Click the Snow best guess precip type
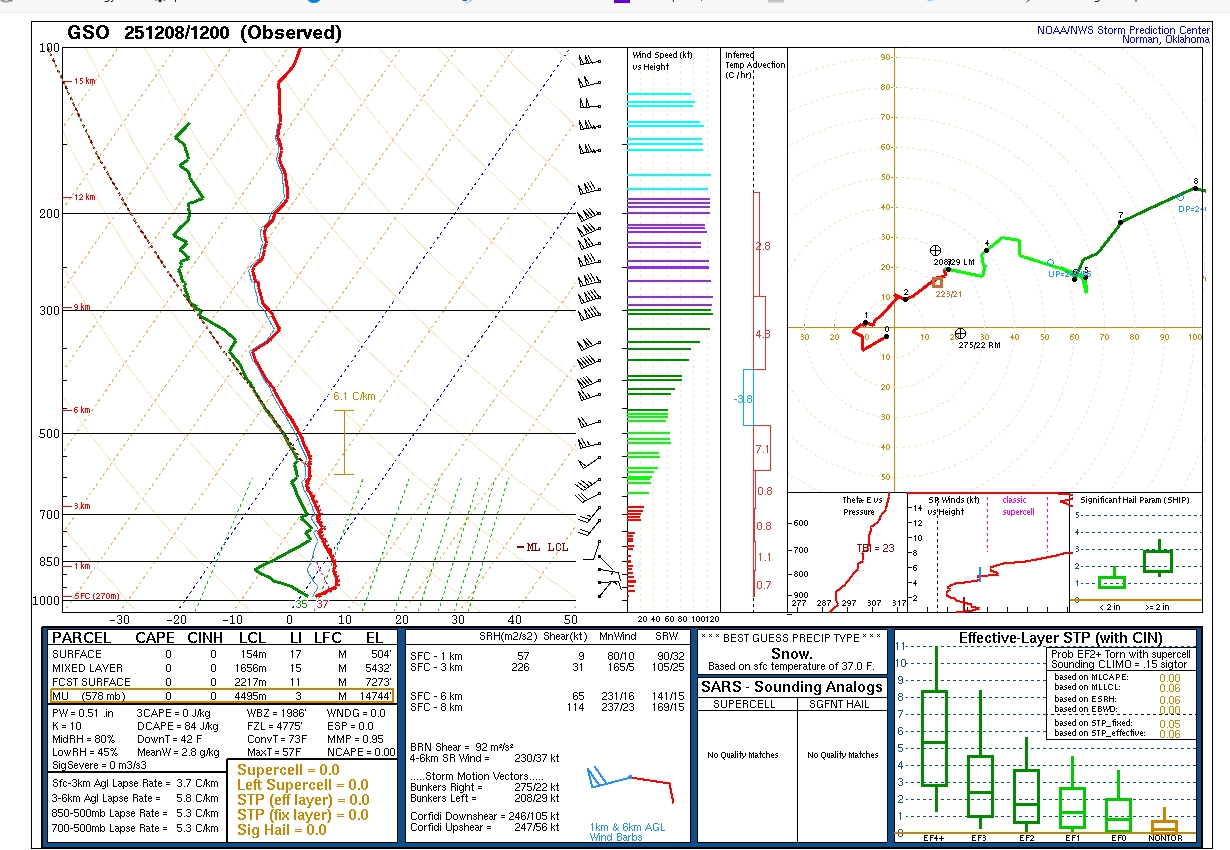Image resolution: width=1230 pixels, height=850 pixels. click(791, 653)
